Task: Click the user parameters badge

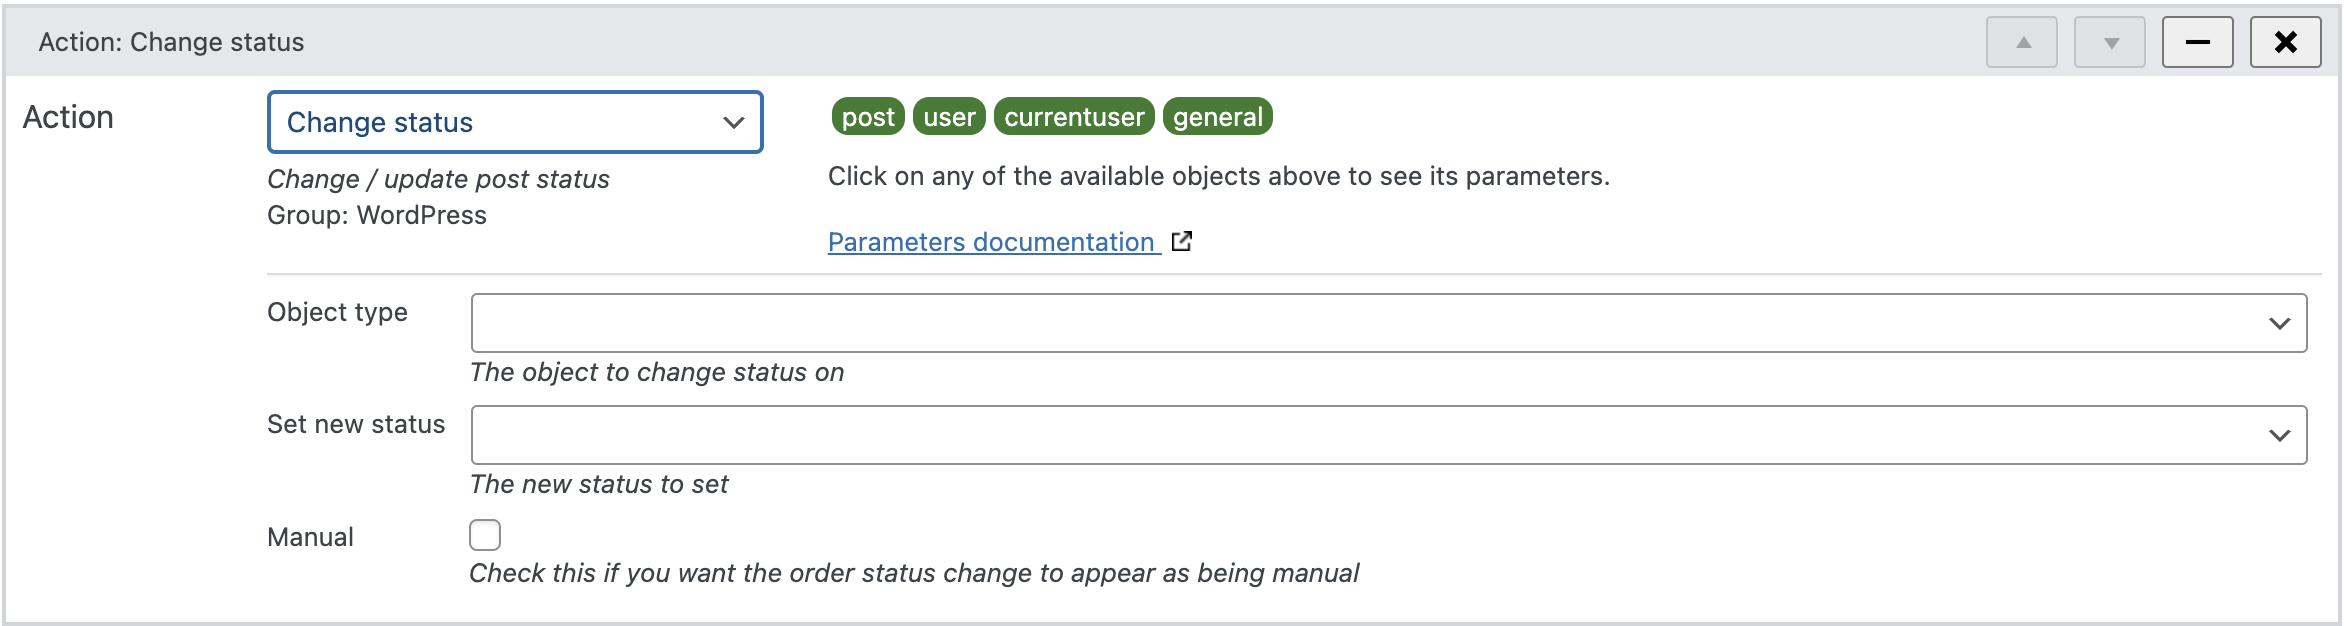Action: pos(948,116)
